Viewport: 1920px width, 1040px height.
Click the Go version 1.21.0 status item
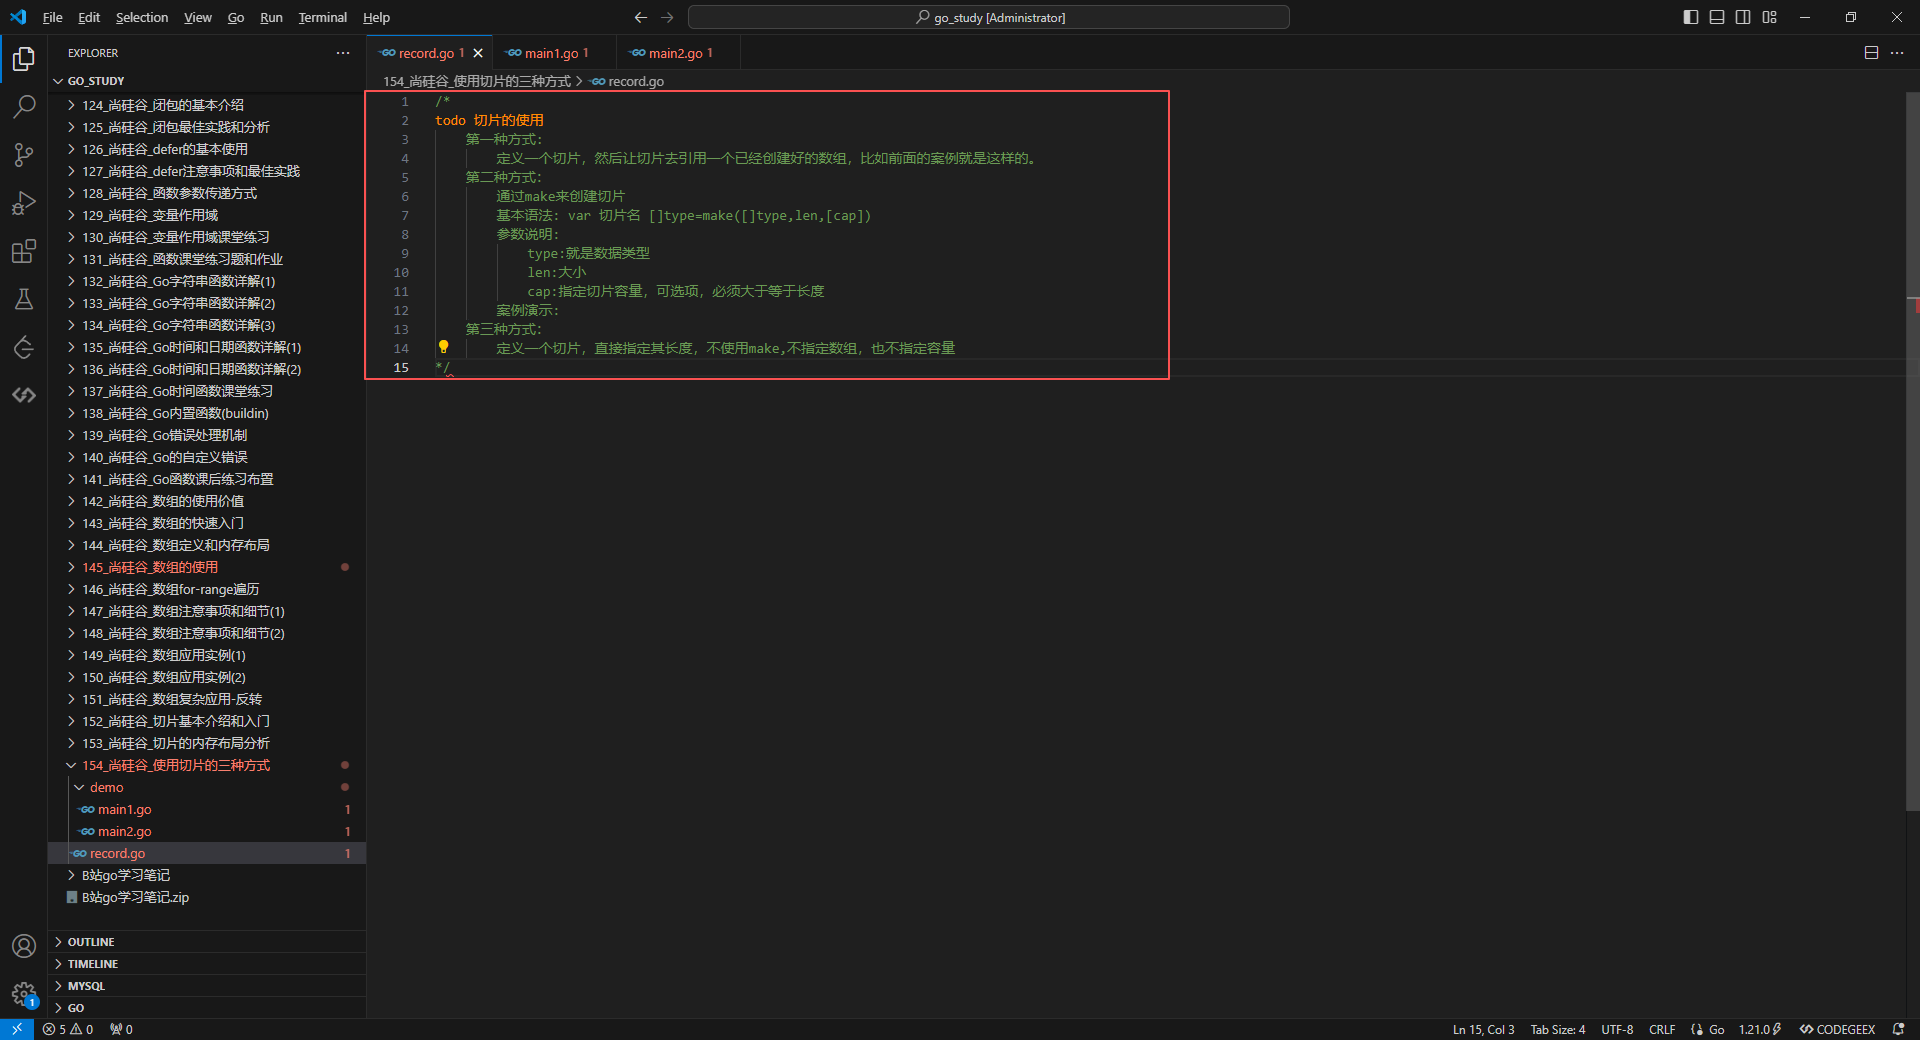click(1760, 1029)
